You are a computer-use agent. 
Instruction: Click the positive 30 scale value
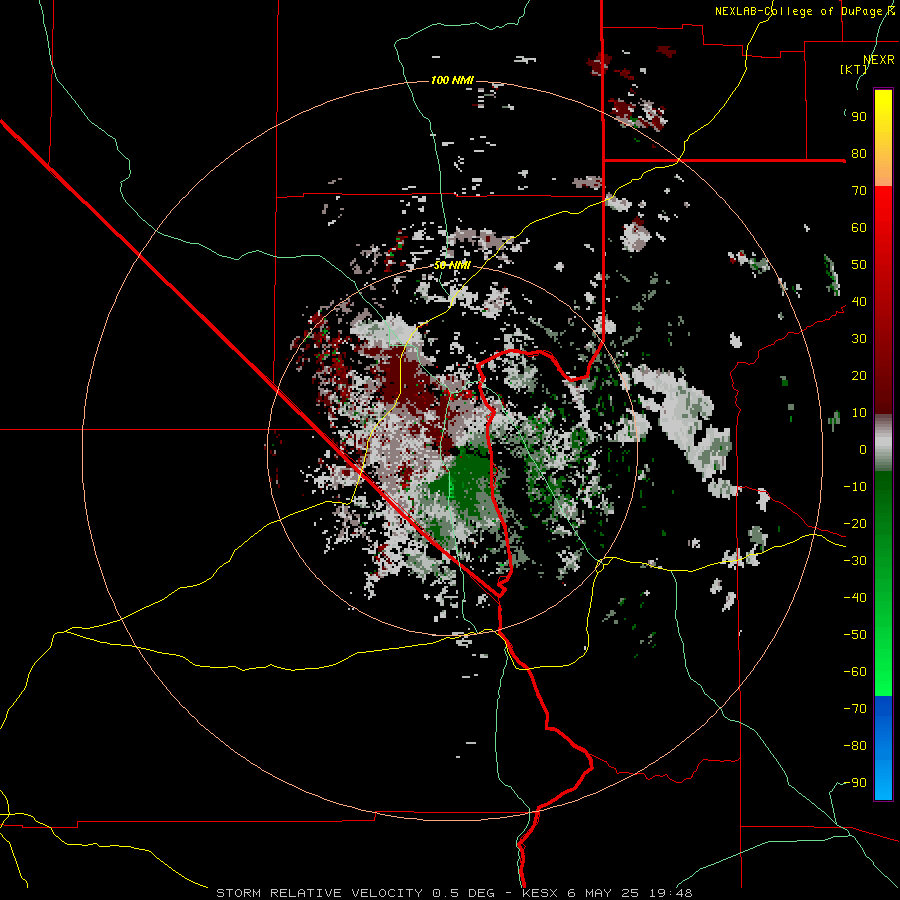click(x=859, y=339)
